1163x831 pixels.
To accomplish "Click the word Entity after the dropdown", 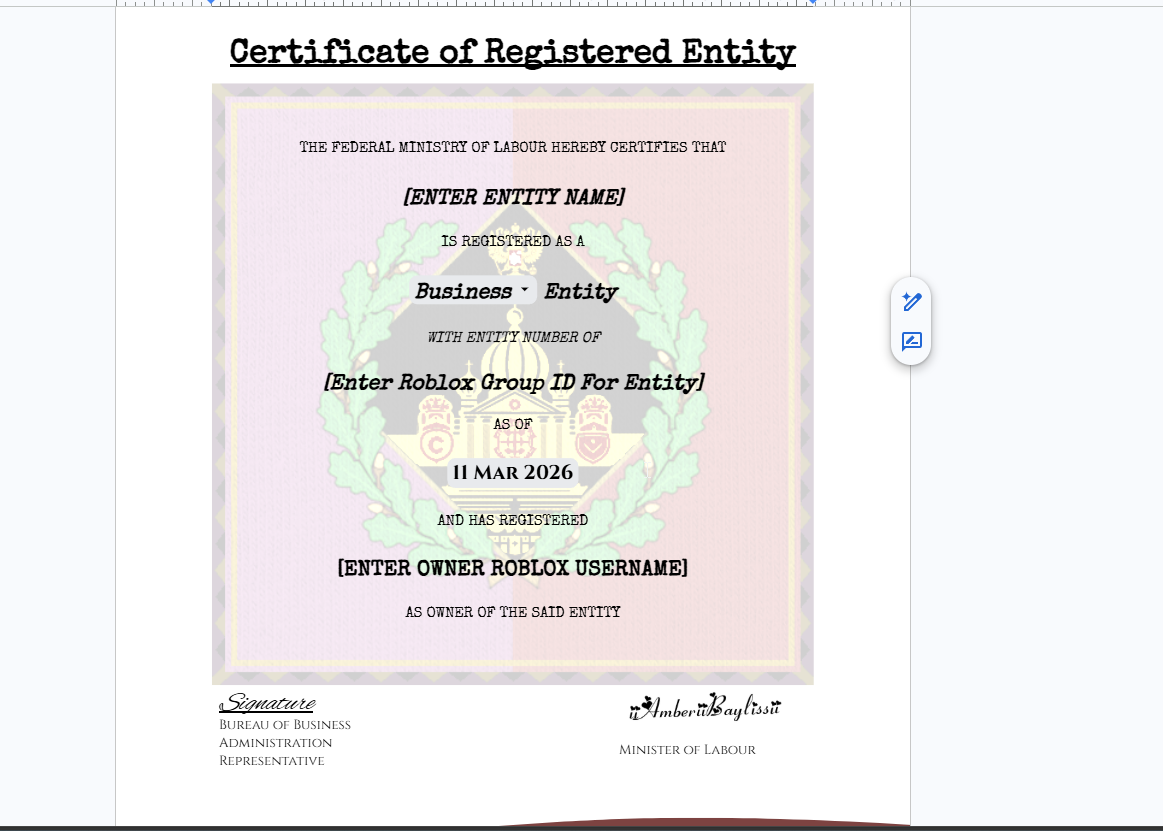I will 581,292.
